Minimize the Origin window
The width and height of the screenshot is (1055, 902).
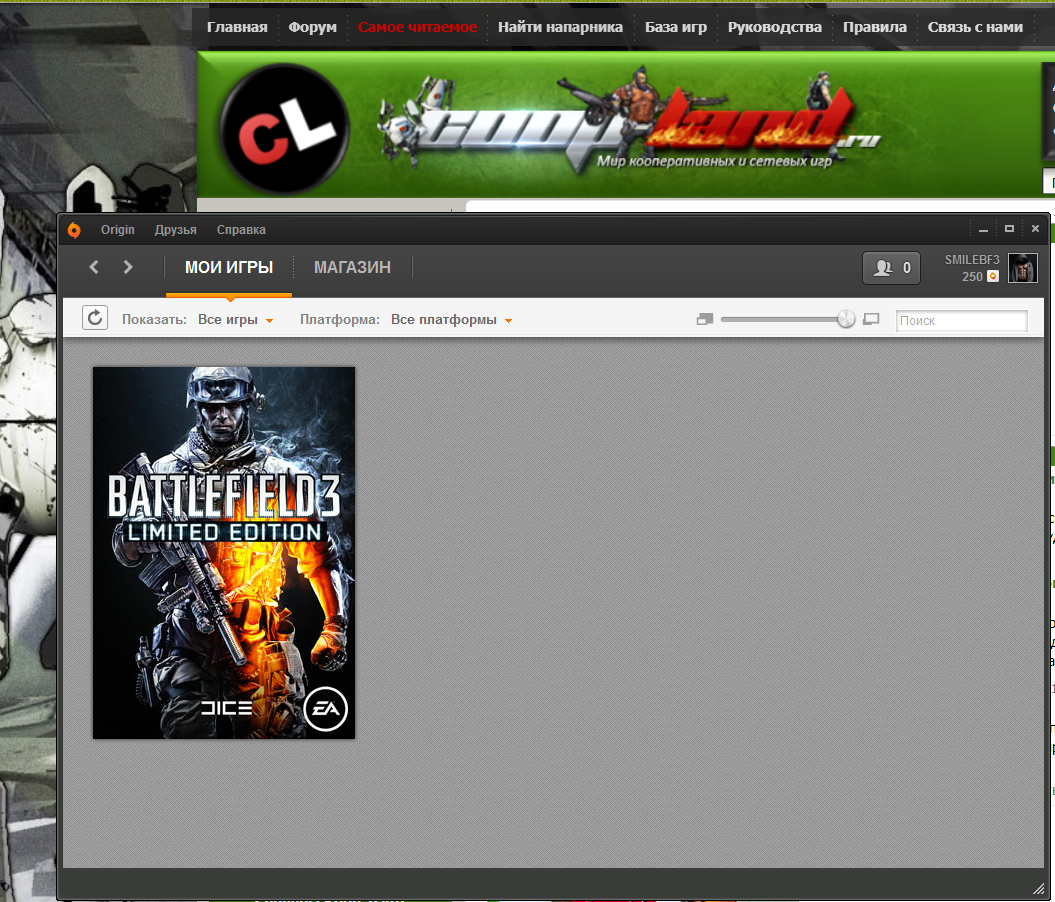pos(983,229)
